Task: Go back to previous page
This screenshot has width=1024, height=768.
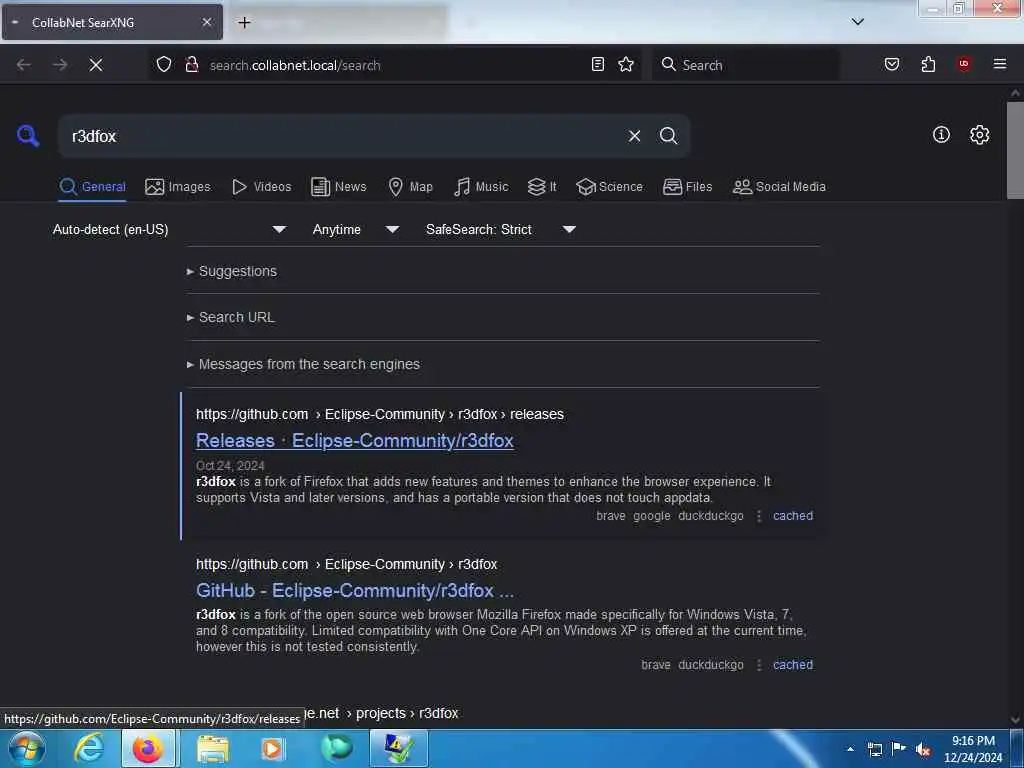Action: tap(24, 65)
